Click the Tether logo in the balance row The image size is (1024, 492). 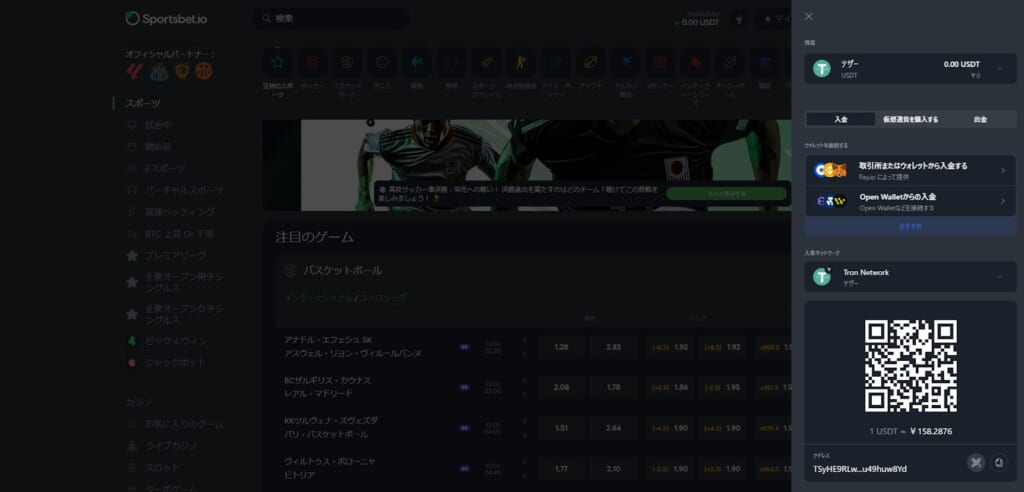pyautogui.click(x=822, y=69)
